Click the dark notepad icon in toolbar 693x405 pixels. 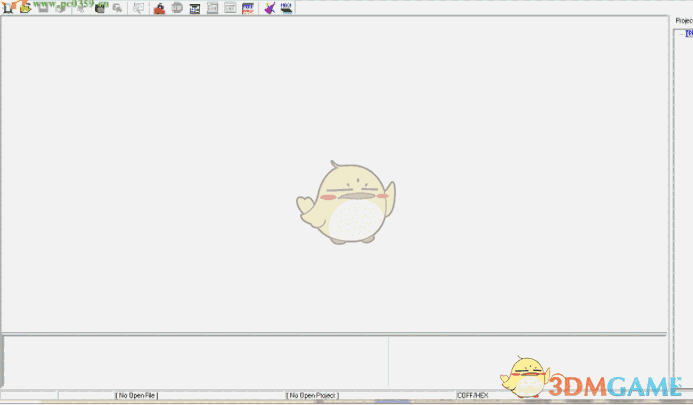pos(101,8)
